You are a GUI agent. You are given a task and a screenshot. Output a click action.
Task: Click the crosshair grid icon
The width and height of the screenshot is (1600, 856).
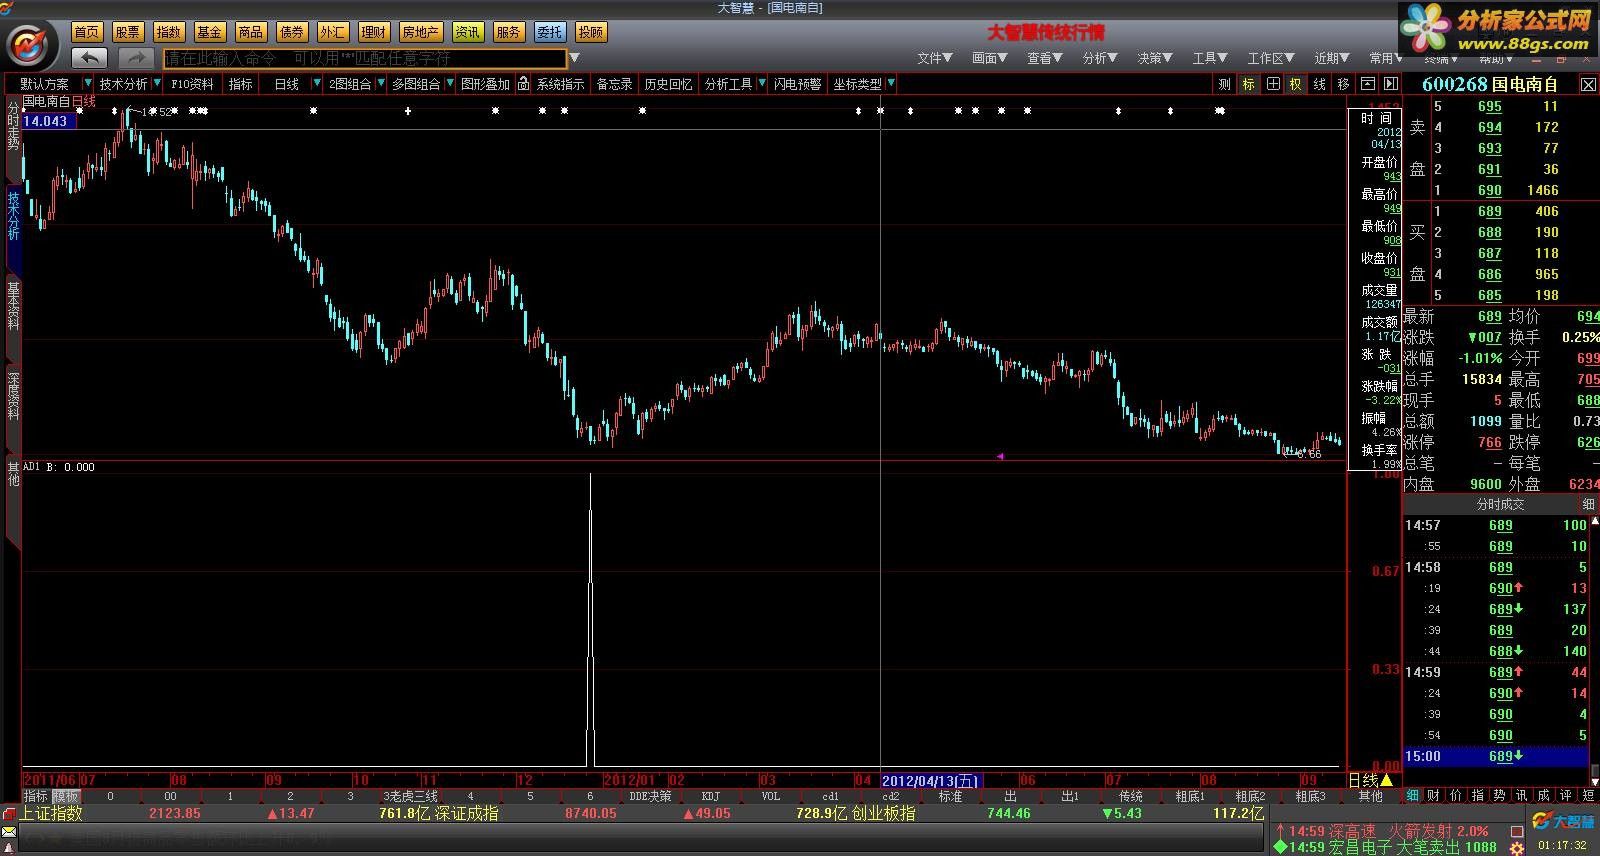[x=1273, y=84]
